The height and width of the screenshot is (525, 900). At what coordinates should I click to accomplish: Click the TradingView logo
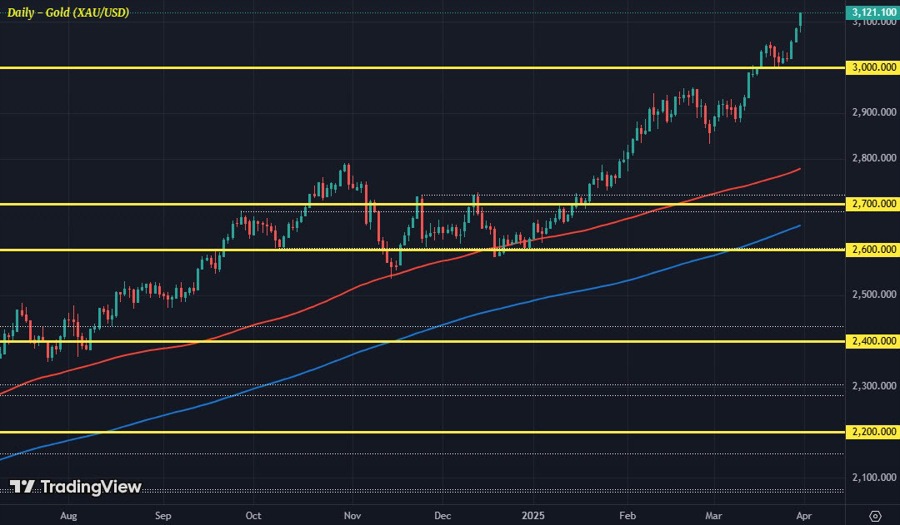(x=75, y=487)
